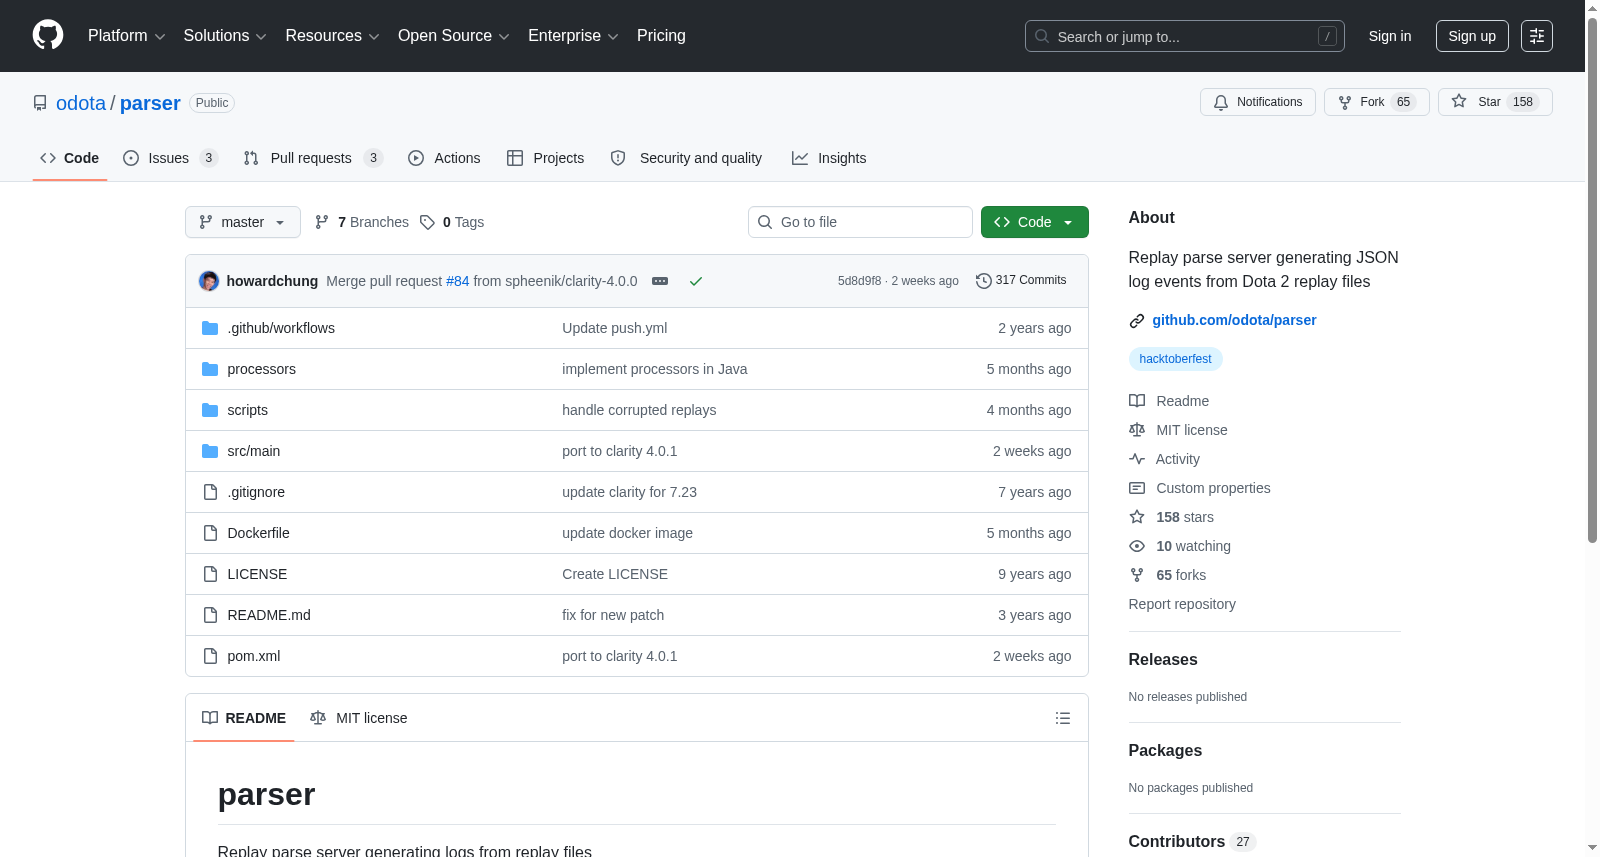Expand the Solutions menu
The height and width of the screenshot is (857, 1600).
coord(225,36)
